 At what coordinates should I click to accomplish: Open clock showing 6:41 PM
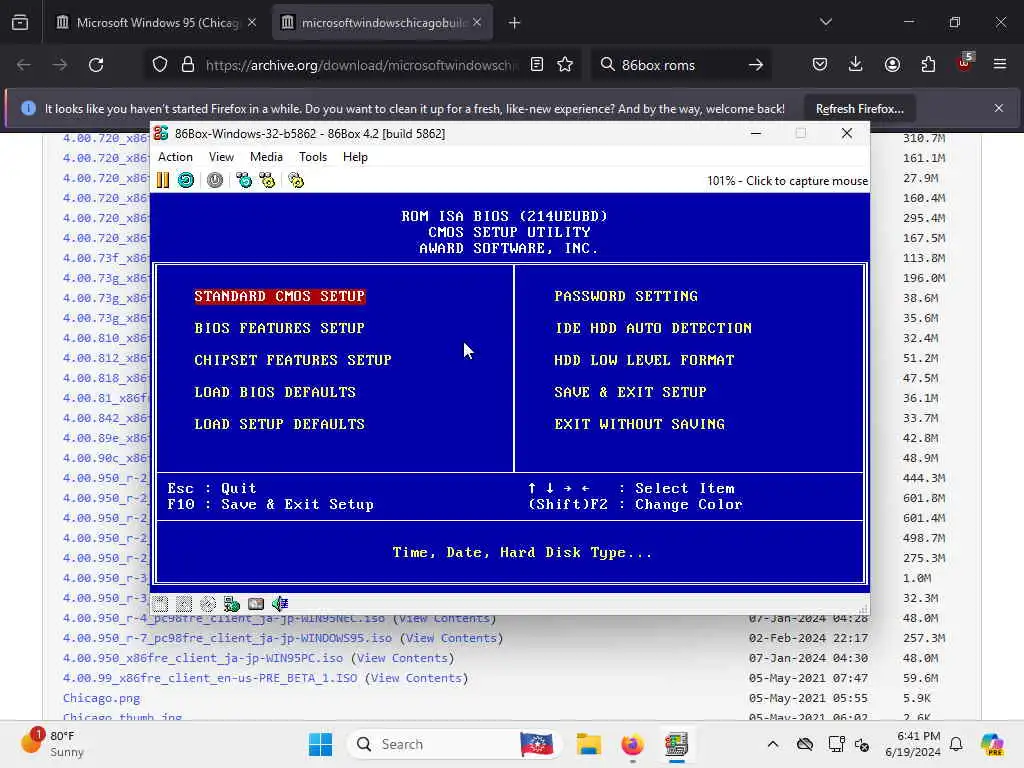[912, 744]
